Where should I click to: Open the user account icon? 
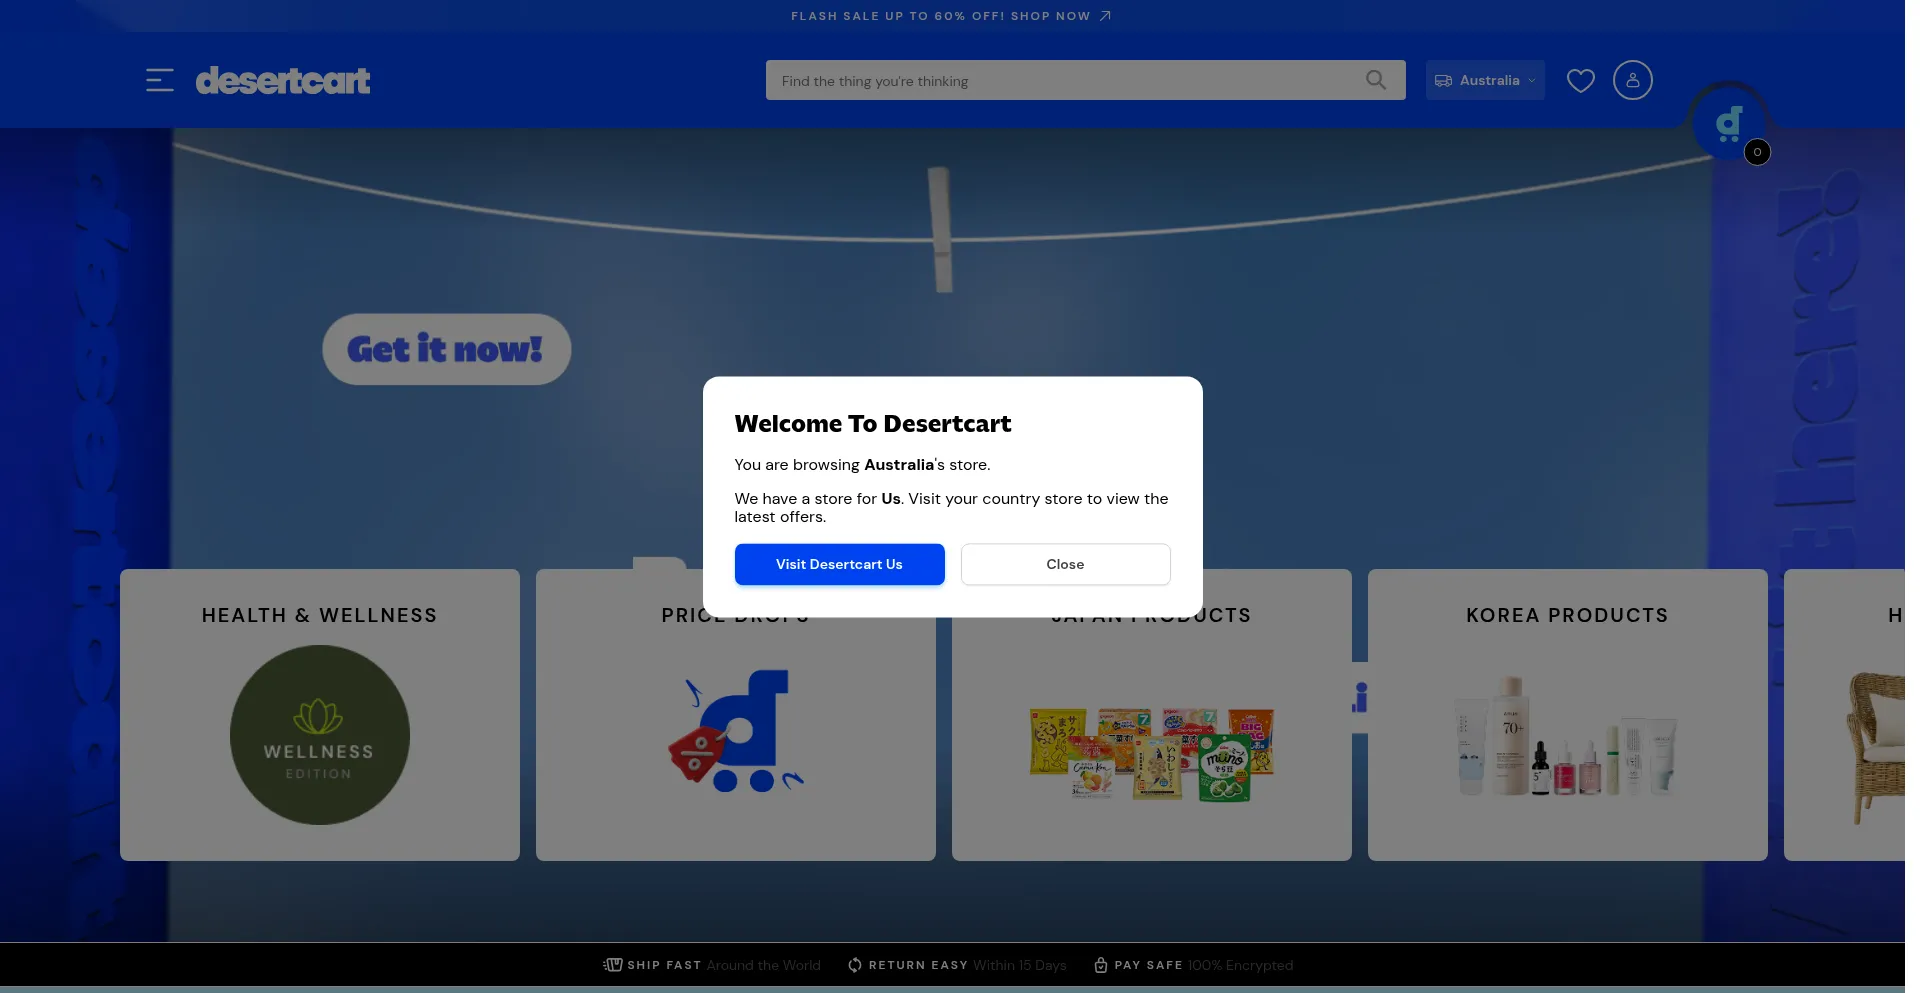(1632, 80)
